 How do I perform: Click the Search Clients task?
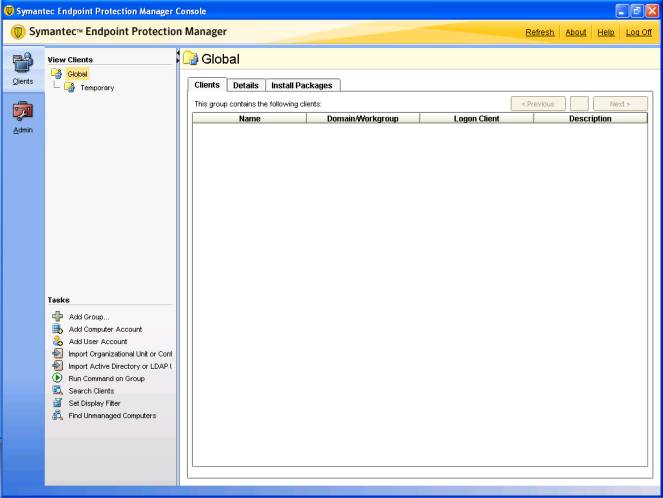coord(91,391)
